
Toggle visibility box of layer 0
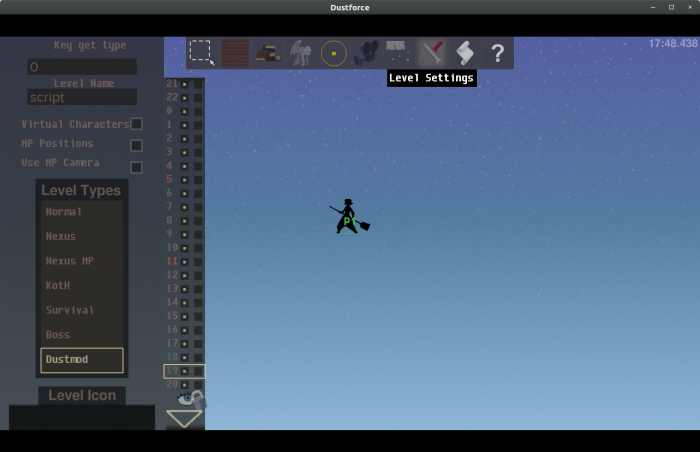coord(184,111)
